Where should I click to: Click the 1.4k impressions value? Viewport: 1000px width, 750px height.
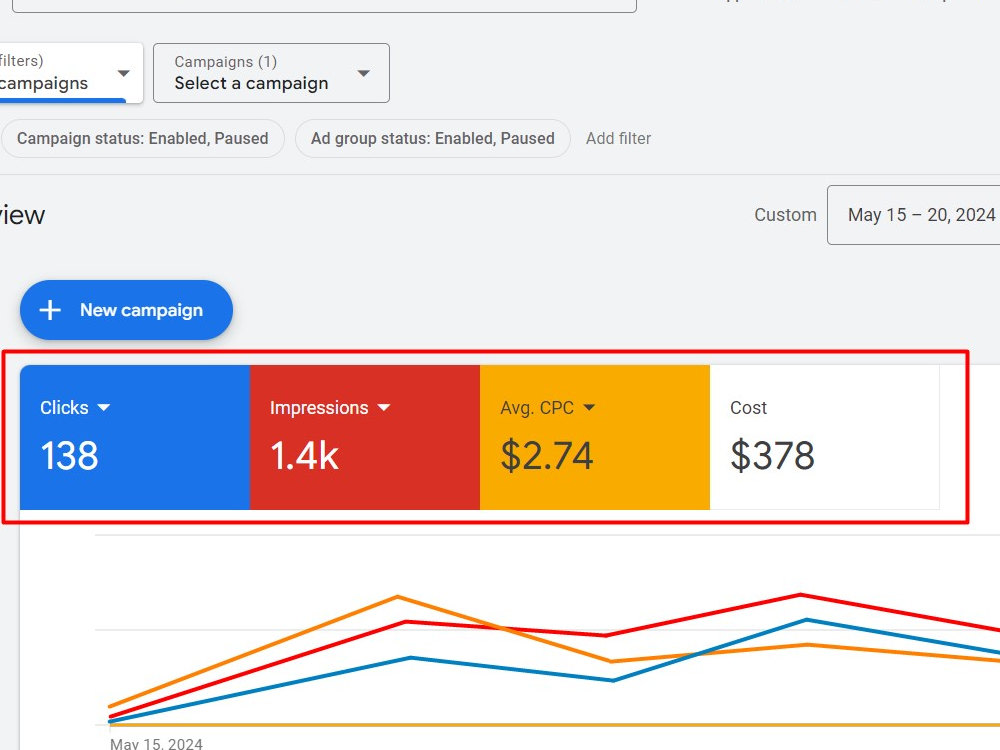[304, 455]
